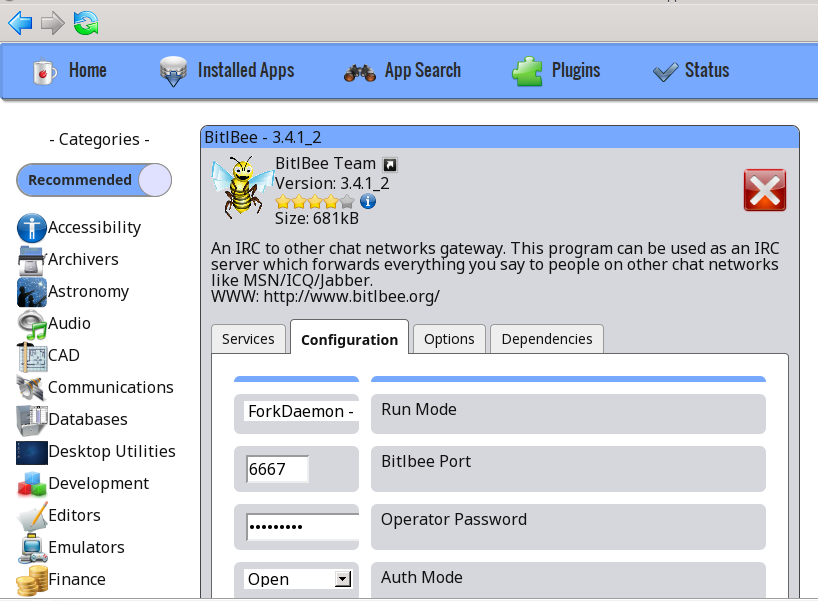Screen dimensions: 818x601
Task: Open Installed Apps menu label
Action: 246,70
